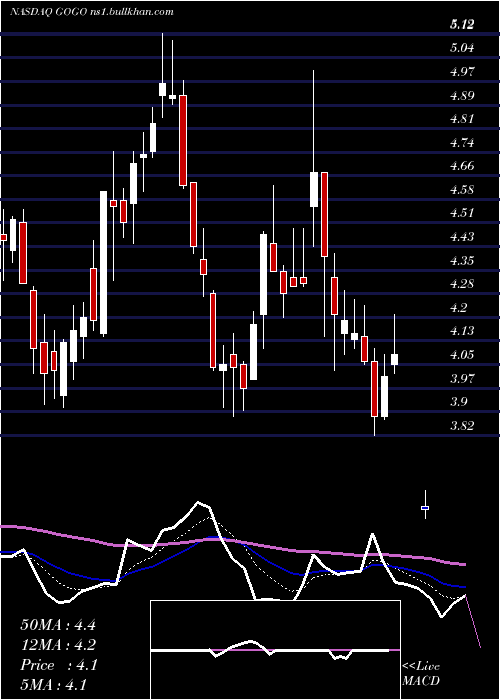This screenshot has width=500, height=700.
Task: Click the 4.51 price axis label
Action: point(462,213)
